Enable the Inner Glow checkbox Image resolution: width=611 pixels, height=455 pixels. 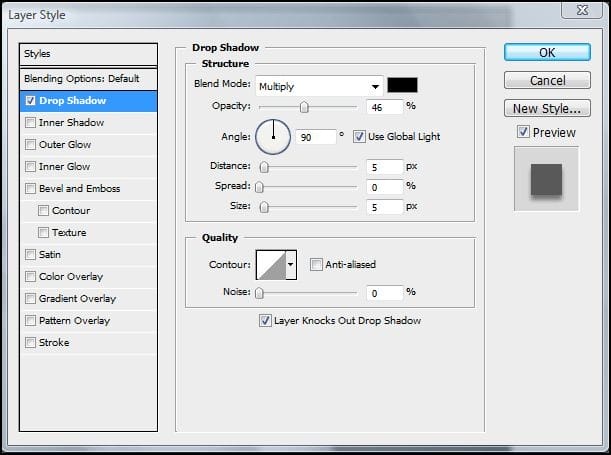tap(30, 167)
